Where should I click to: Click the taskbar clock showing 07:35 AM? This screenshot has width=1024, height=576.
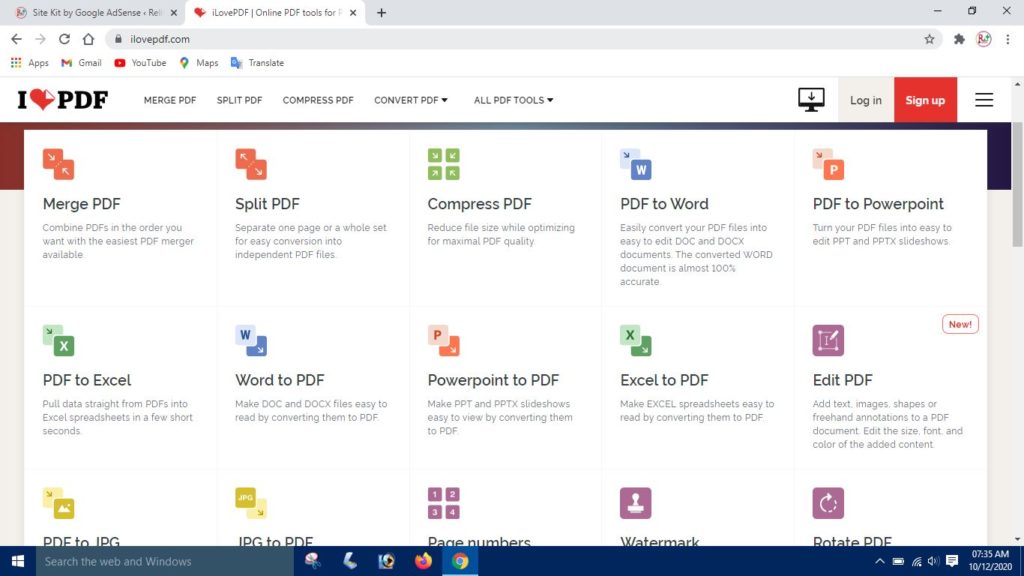(991, 561)
